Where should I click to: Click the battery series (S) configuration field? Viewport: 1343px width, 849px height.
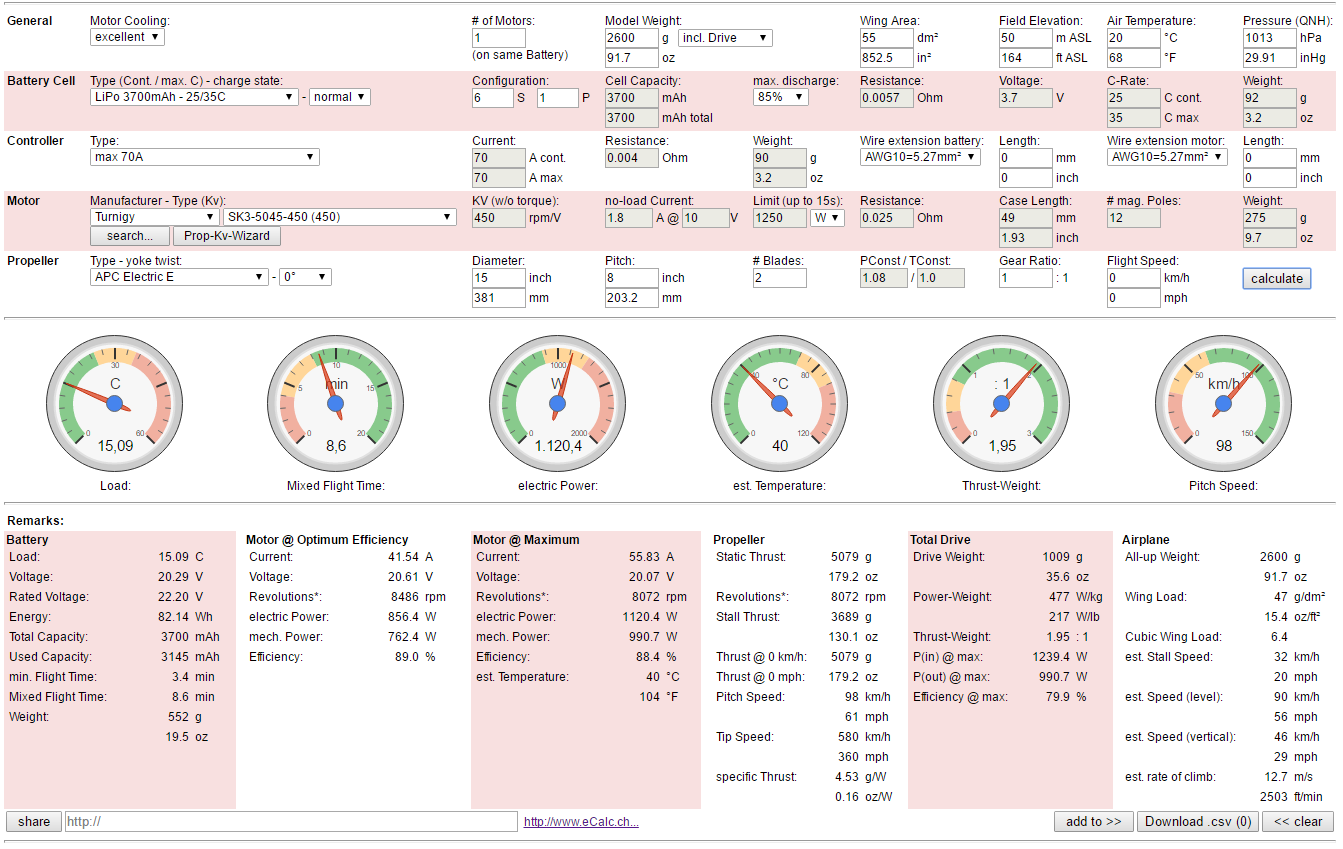[492, 98]
